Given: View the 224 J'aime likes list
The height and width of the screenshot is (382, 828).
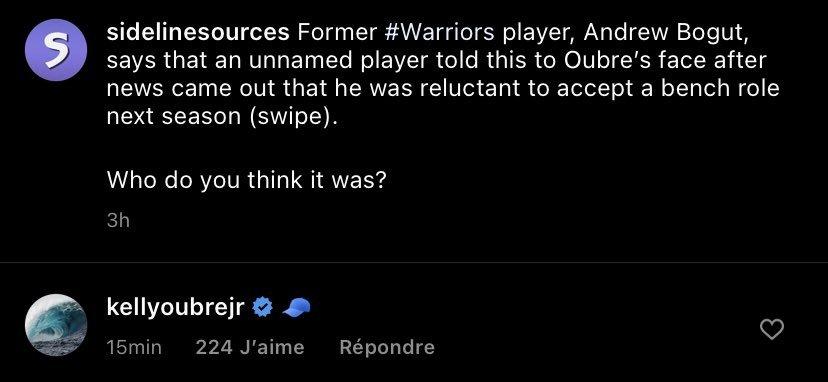Looking at the screenshot, I should [x=250, y=347].
